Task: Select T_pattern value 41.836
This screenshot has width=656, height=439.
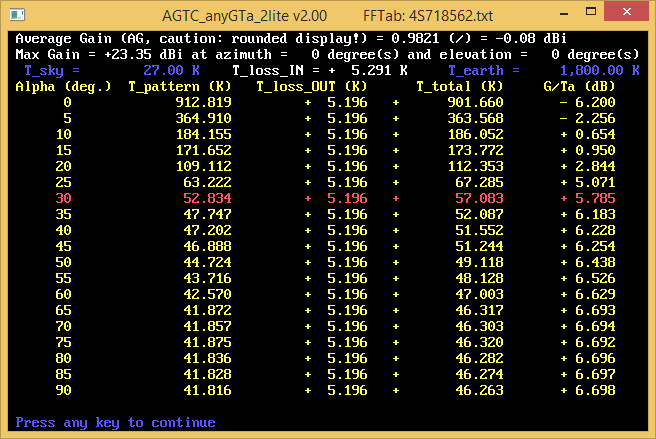Action: pos(208,358)
